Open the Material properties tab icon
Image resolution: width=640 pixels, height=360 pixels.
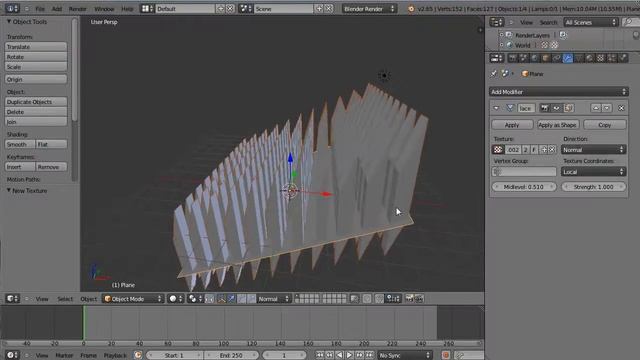[590, 58]
